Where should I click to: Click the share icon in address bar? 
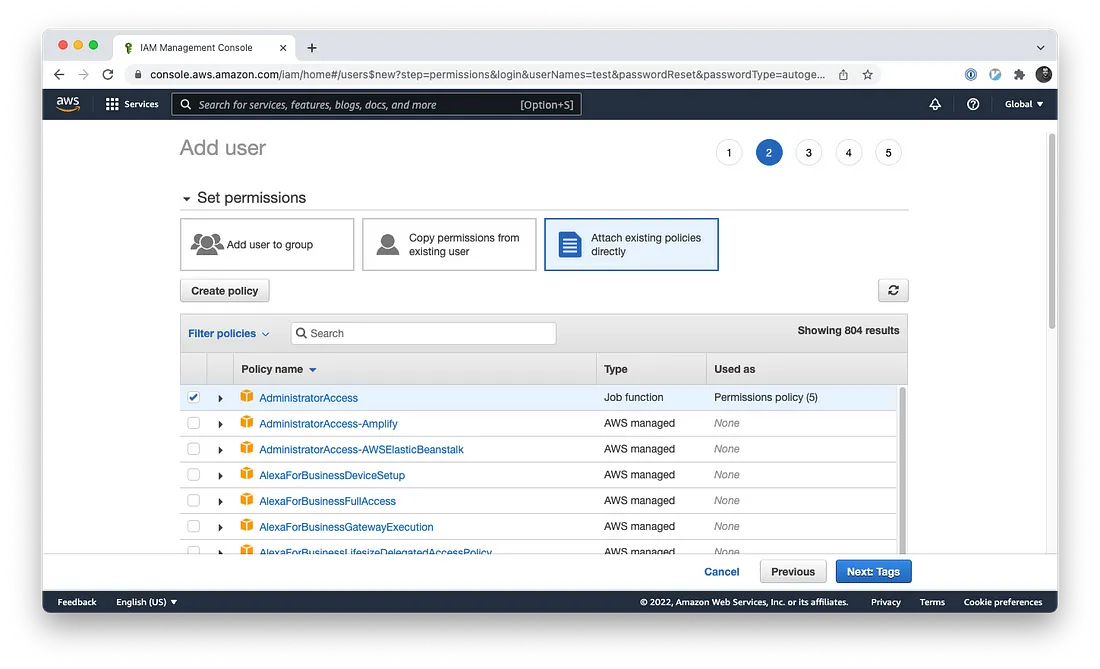pyautogui.click(x=843, y=74)
